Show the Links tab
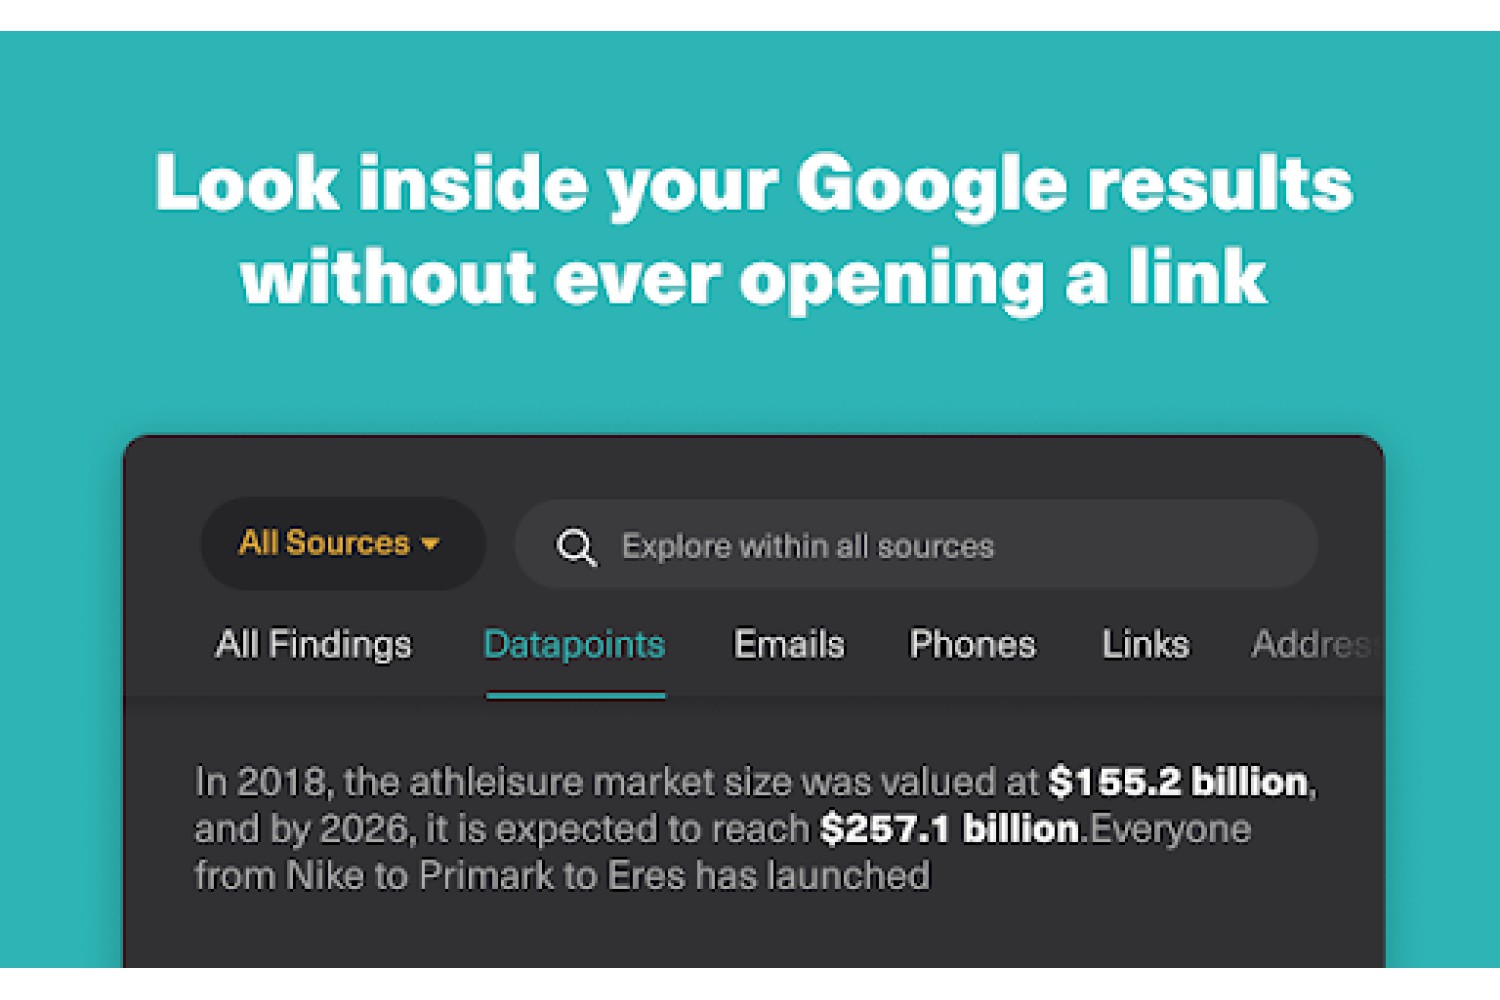 pyautogui.click(x=1145, y=644)
